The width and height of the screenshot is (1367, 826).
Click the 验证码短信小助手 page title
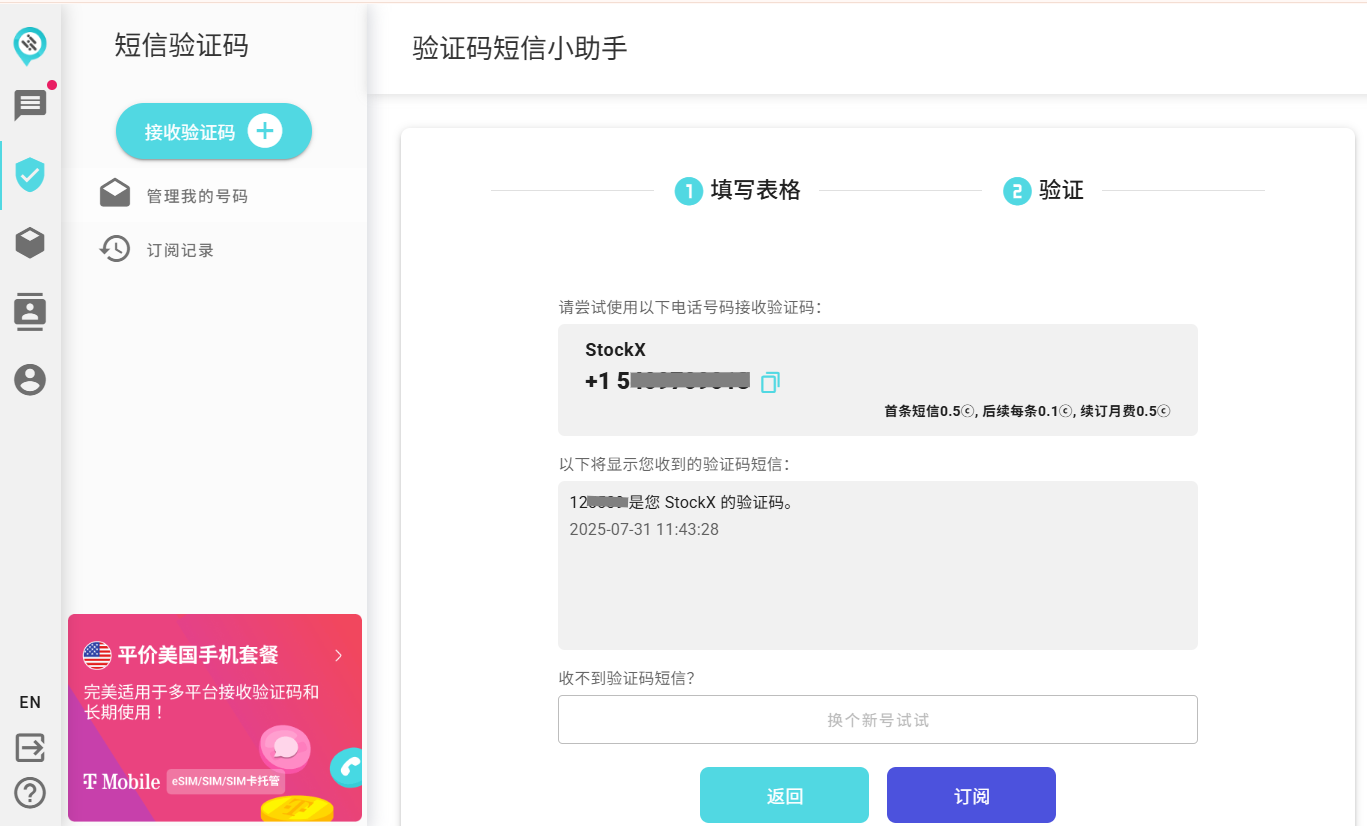click(520, 48)
